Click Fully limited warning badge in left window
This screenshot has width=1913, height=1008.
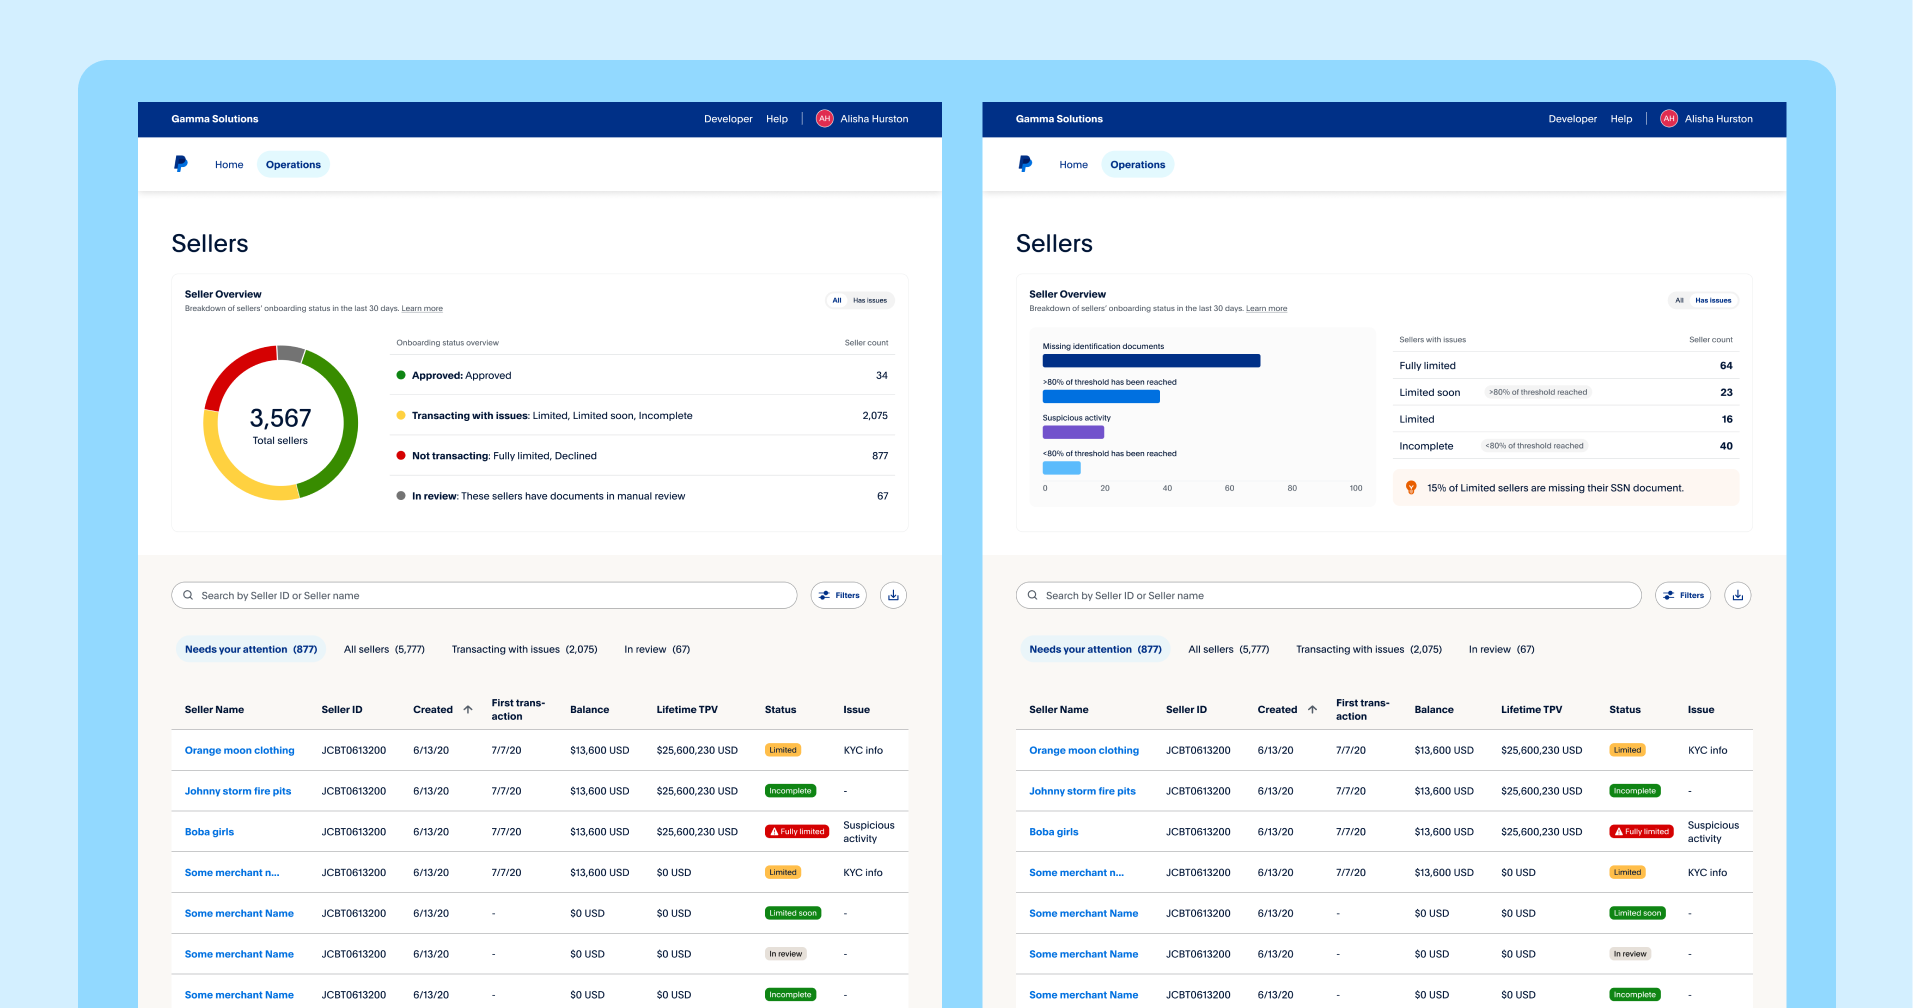point(797,831)
